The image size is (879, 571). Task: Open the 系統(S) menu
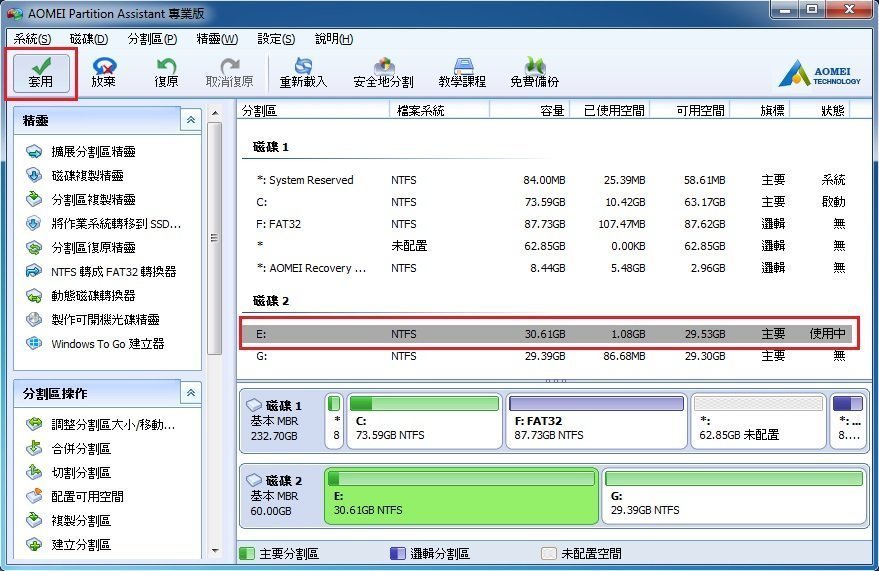32,39
